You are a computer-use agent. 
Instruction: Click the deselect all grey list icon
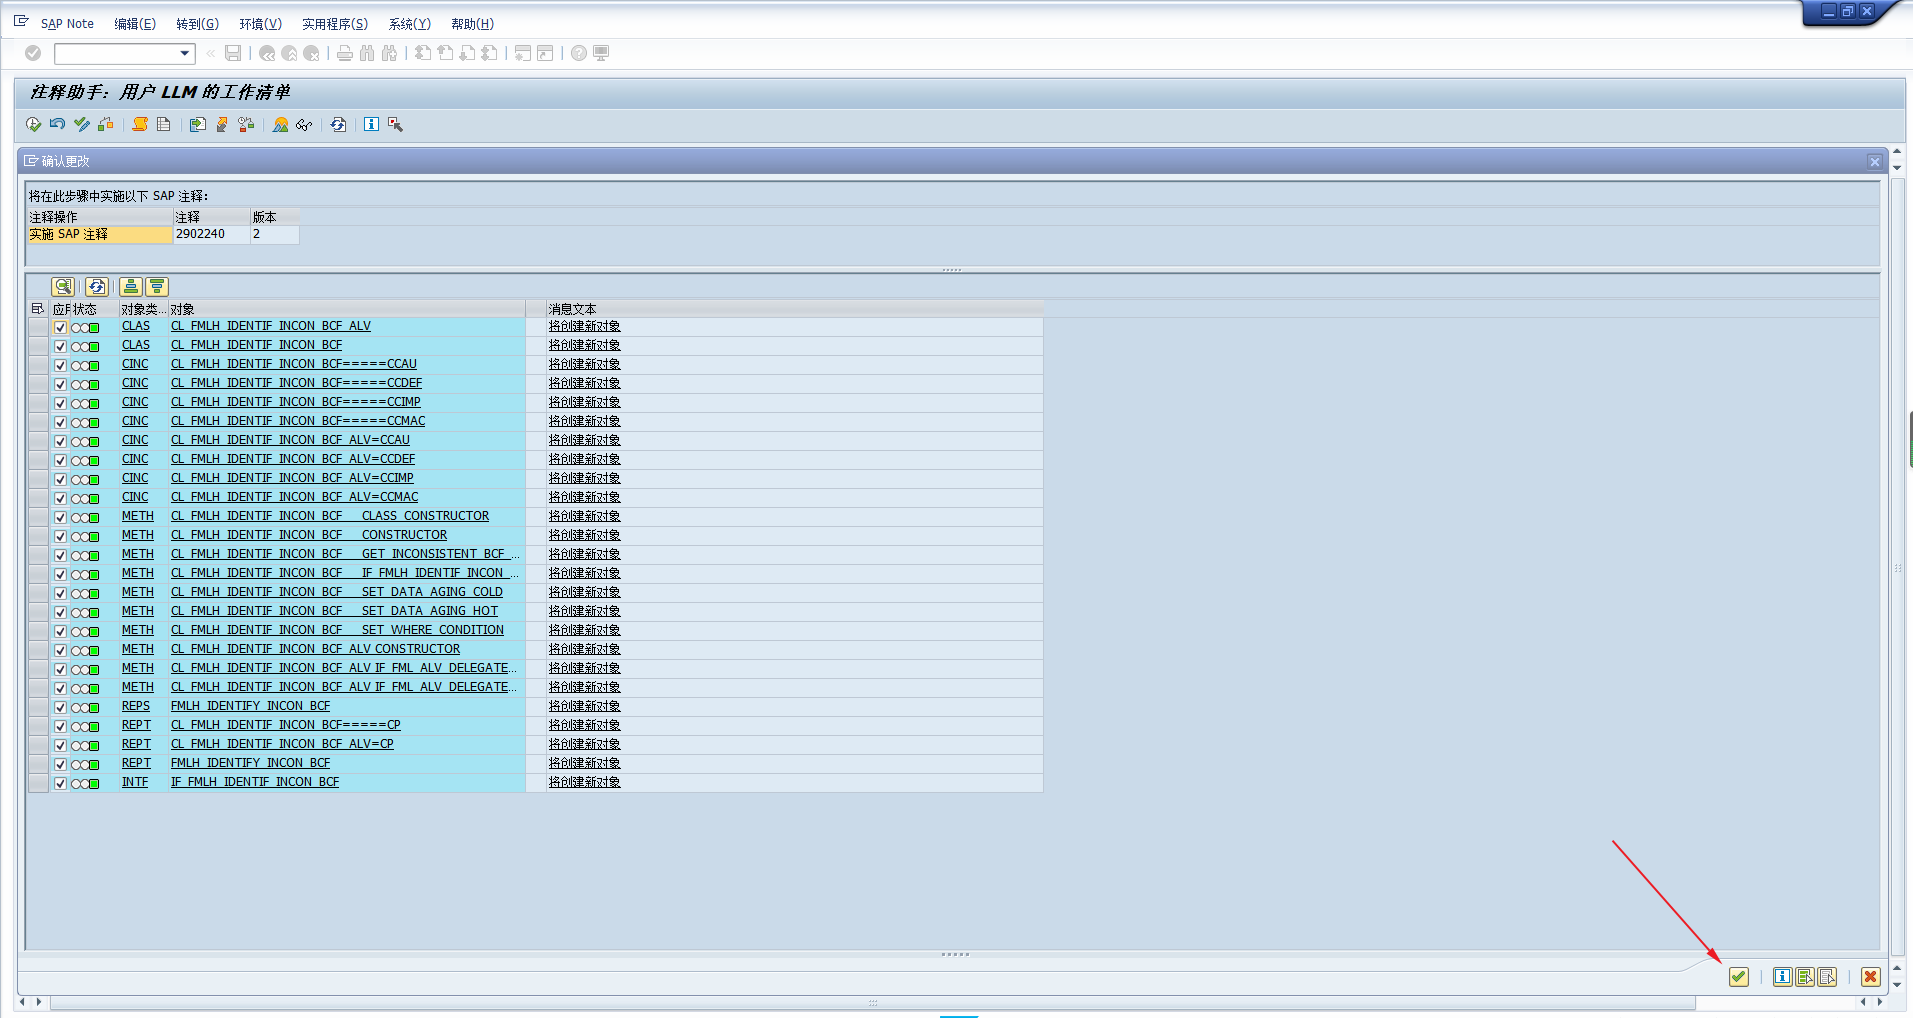click(x=1827, y=977)
